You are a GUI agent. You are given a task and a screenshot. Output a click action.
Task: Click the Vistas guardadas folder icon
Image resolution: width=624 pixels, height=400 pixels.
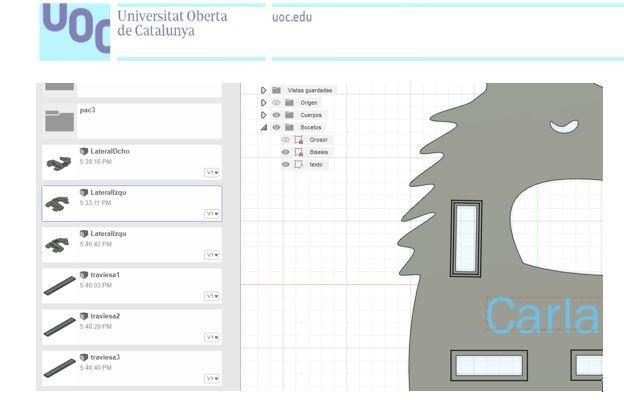click(x=276, y=90)
